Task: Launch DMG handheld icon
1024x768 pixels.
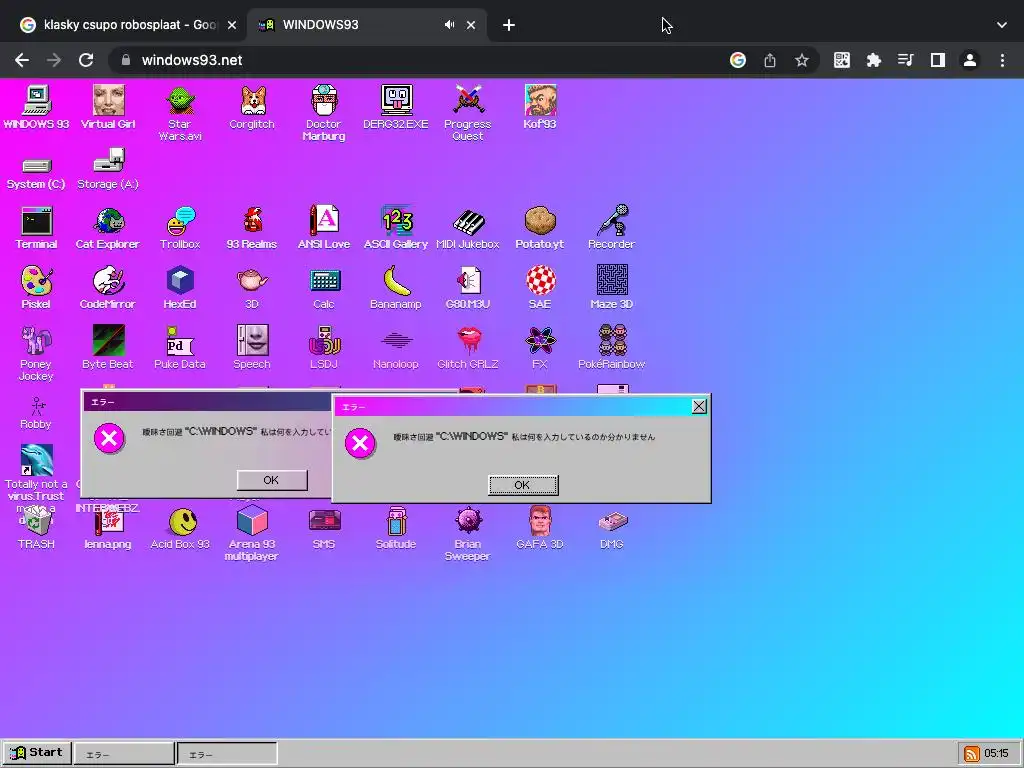Action: tap(612, 529)
